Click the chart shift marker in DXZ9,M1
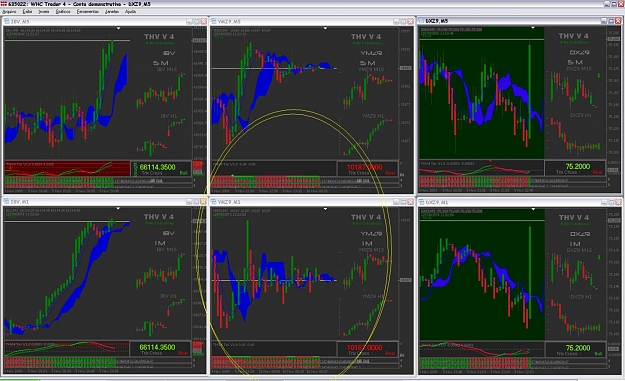 pos(533,209)
